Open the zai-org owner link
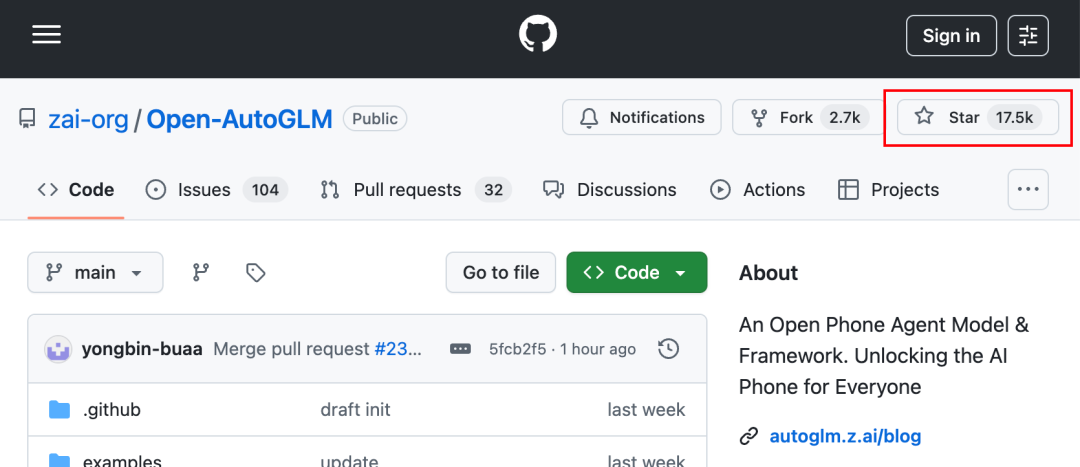This screenshot has height=467, width=1080. (88, 119)
